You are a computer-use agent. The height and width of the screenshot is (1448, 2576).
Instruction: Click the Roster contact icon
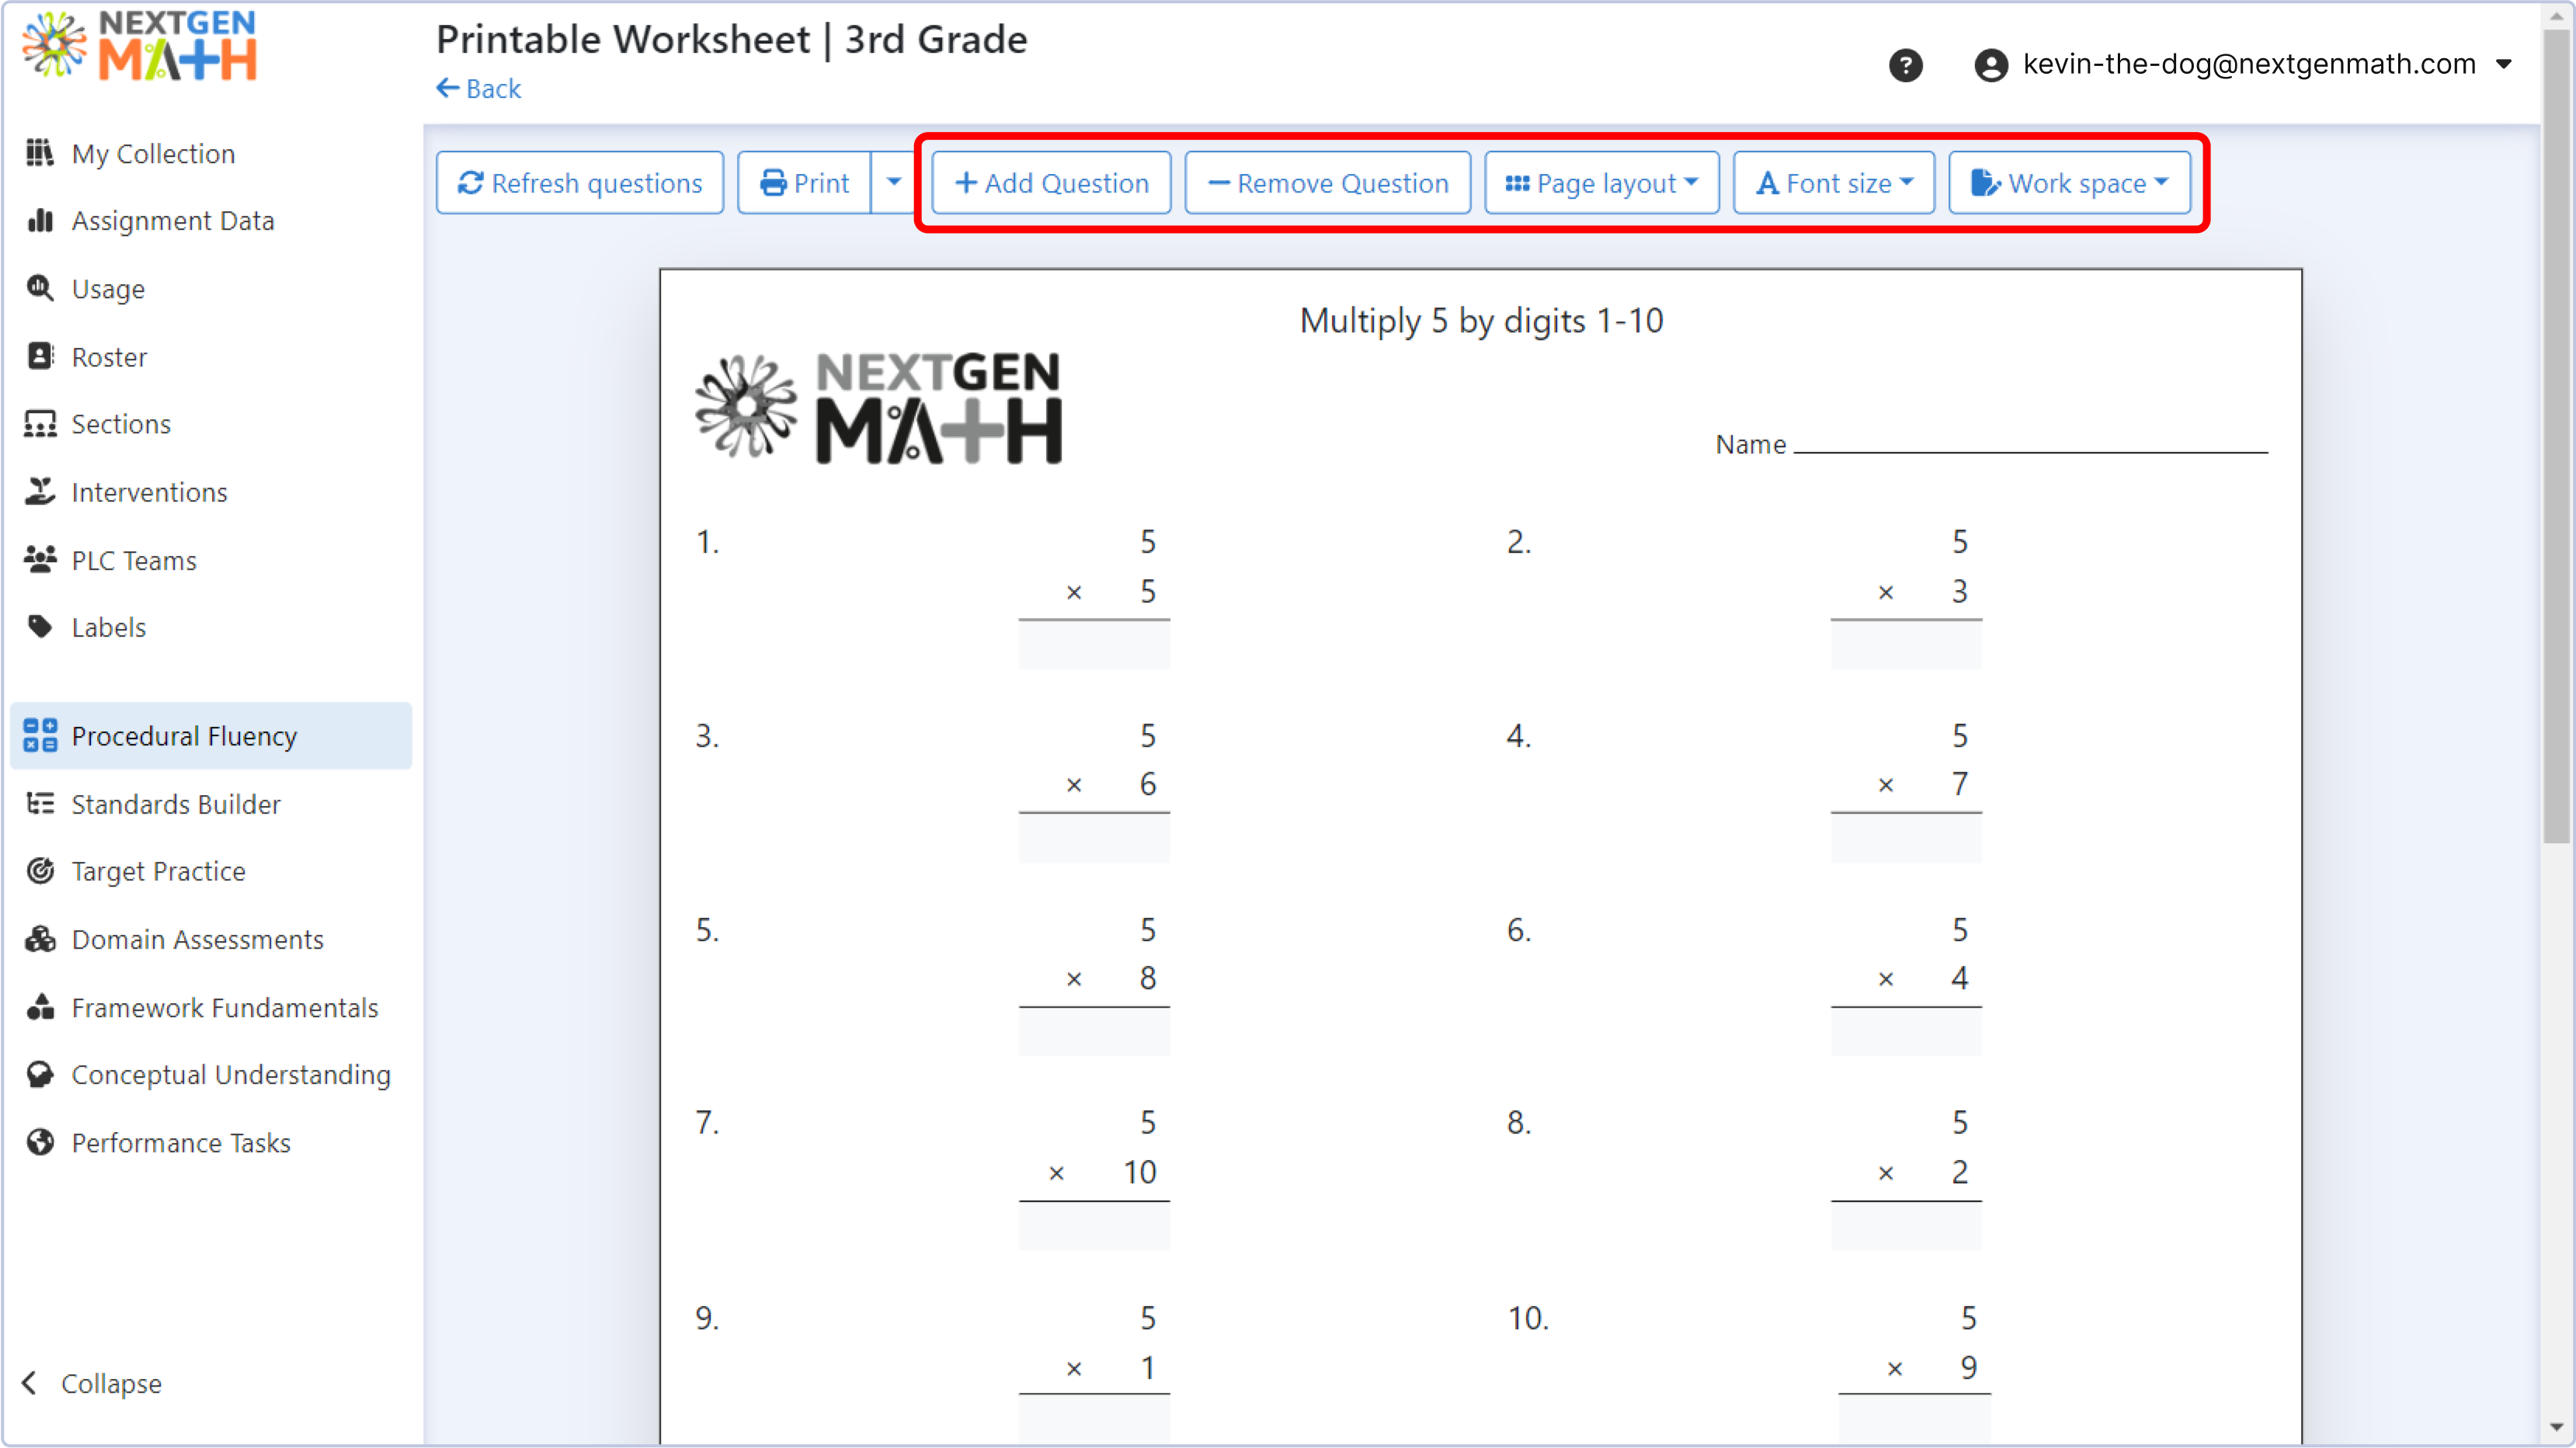[40, 356]
